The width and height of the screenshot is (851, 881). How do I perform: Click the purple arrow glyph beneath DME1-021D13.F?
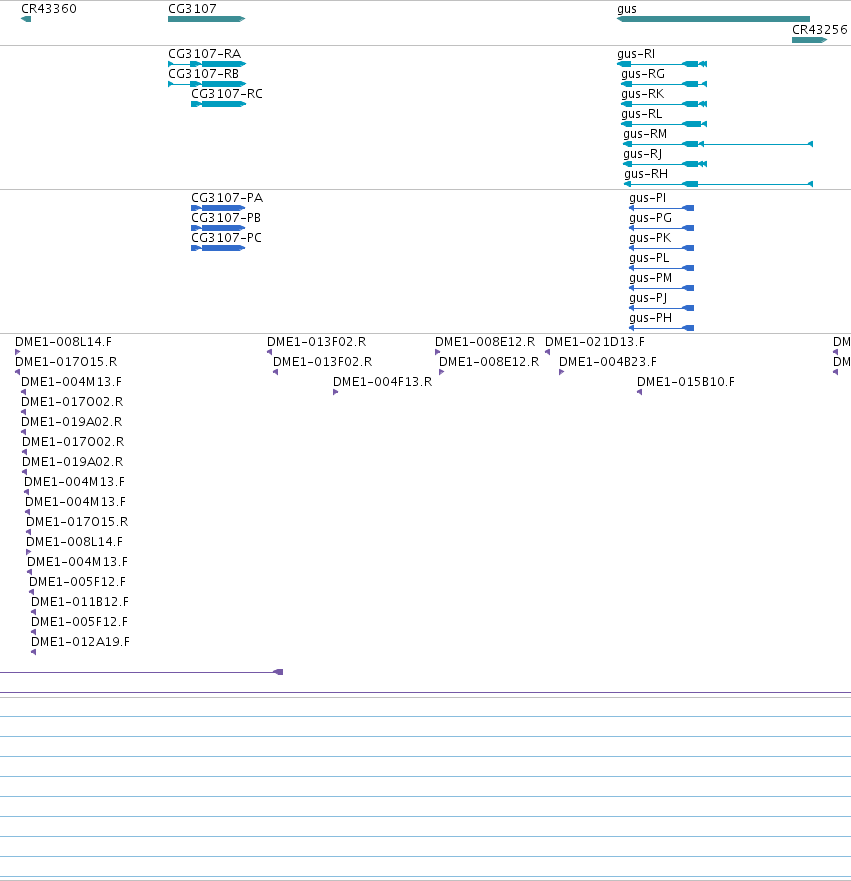(x=548, y=352)
